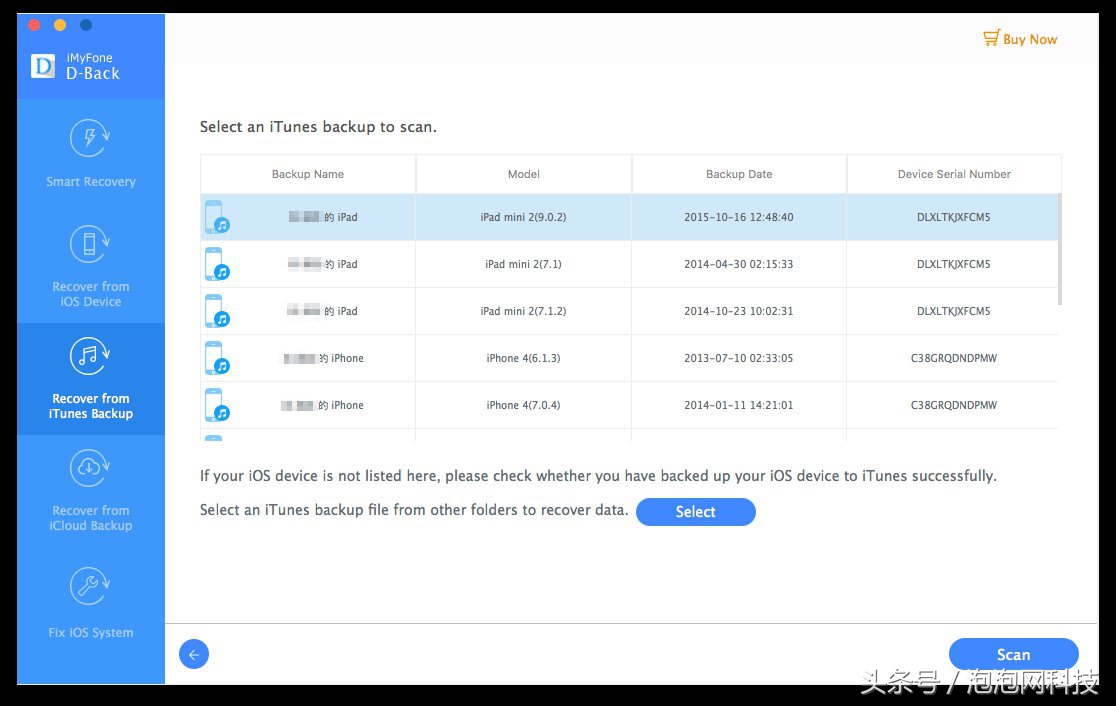This screenshot has height=706, width=1116.
Task: Click device icon of iPad mini 2(7.1) backup
Action: click(216, 265)
